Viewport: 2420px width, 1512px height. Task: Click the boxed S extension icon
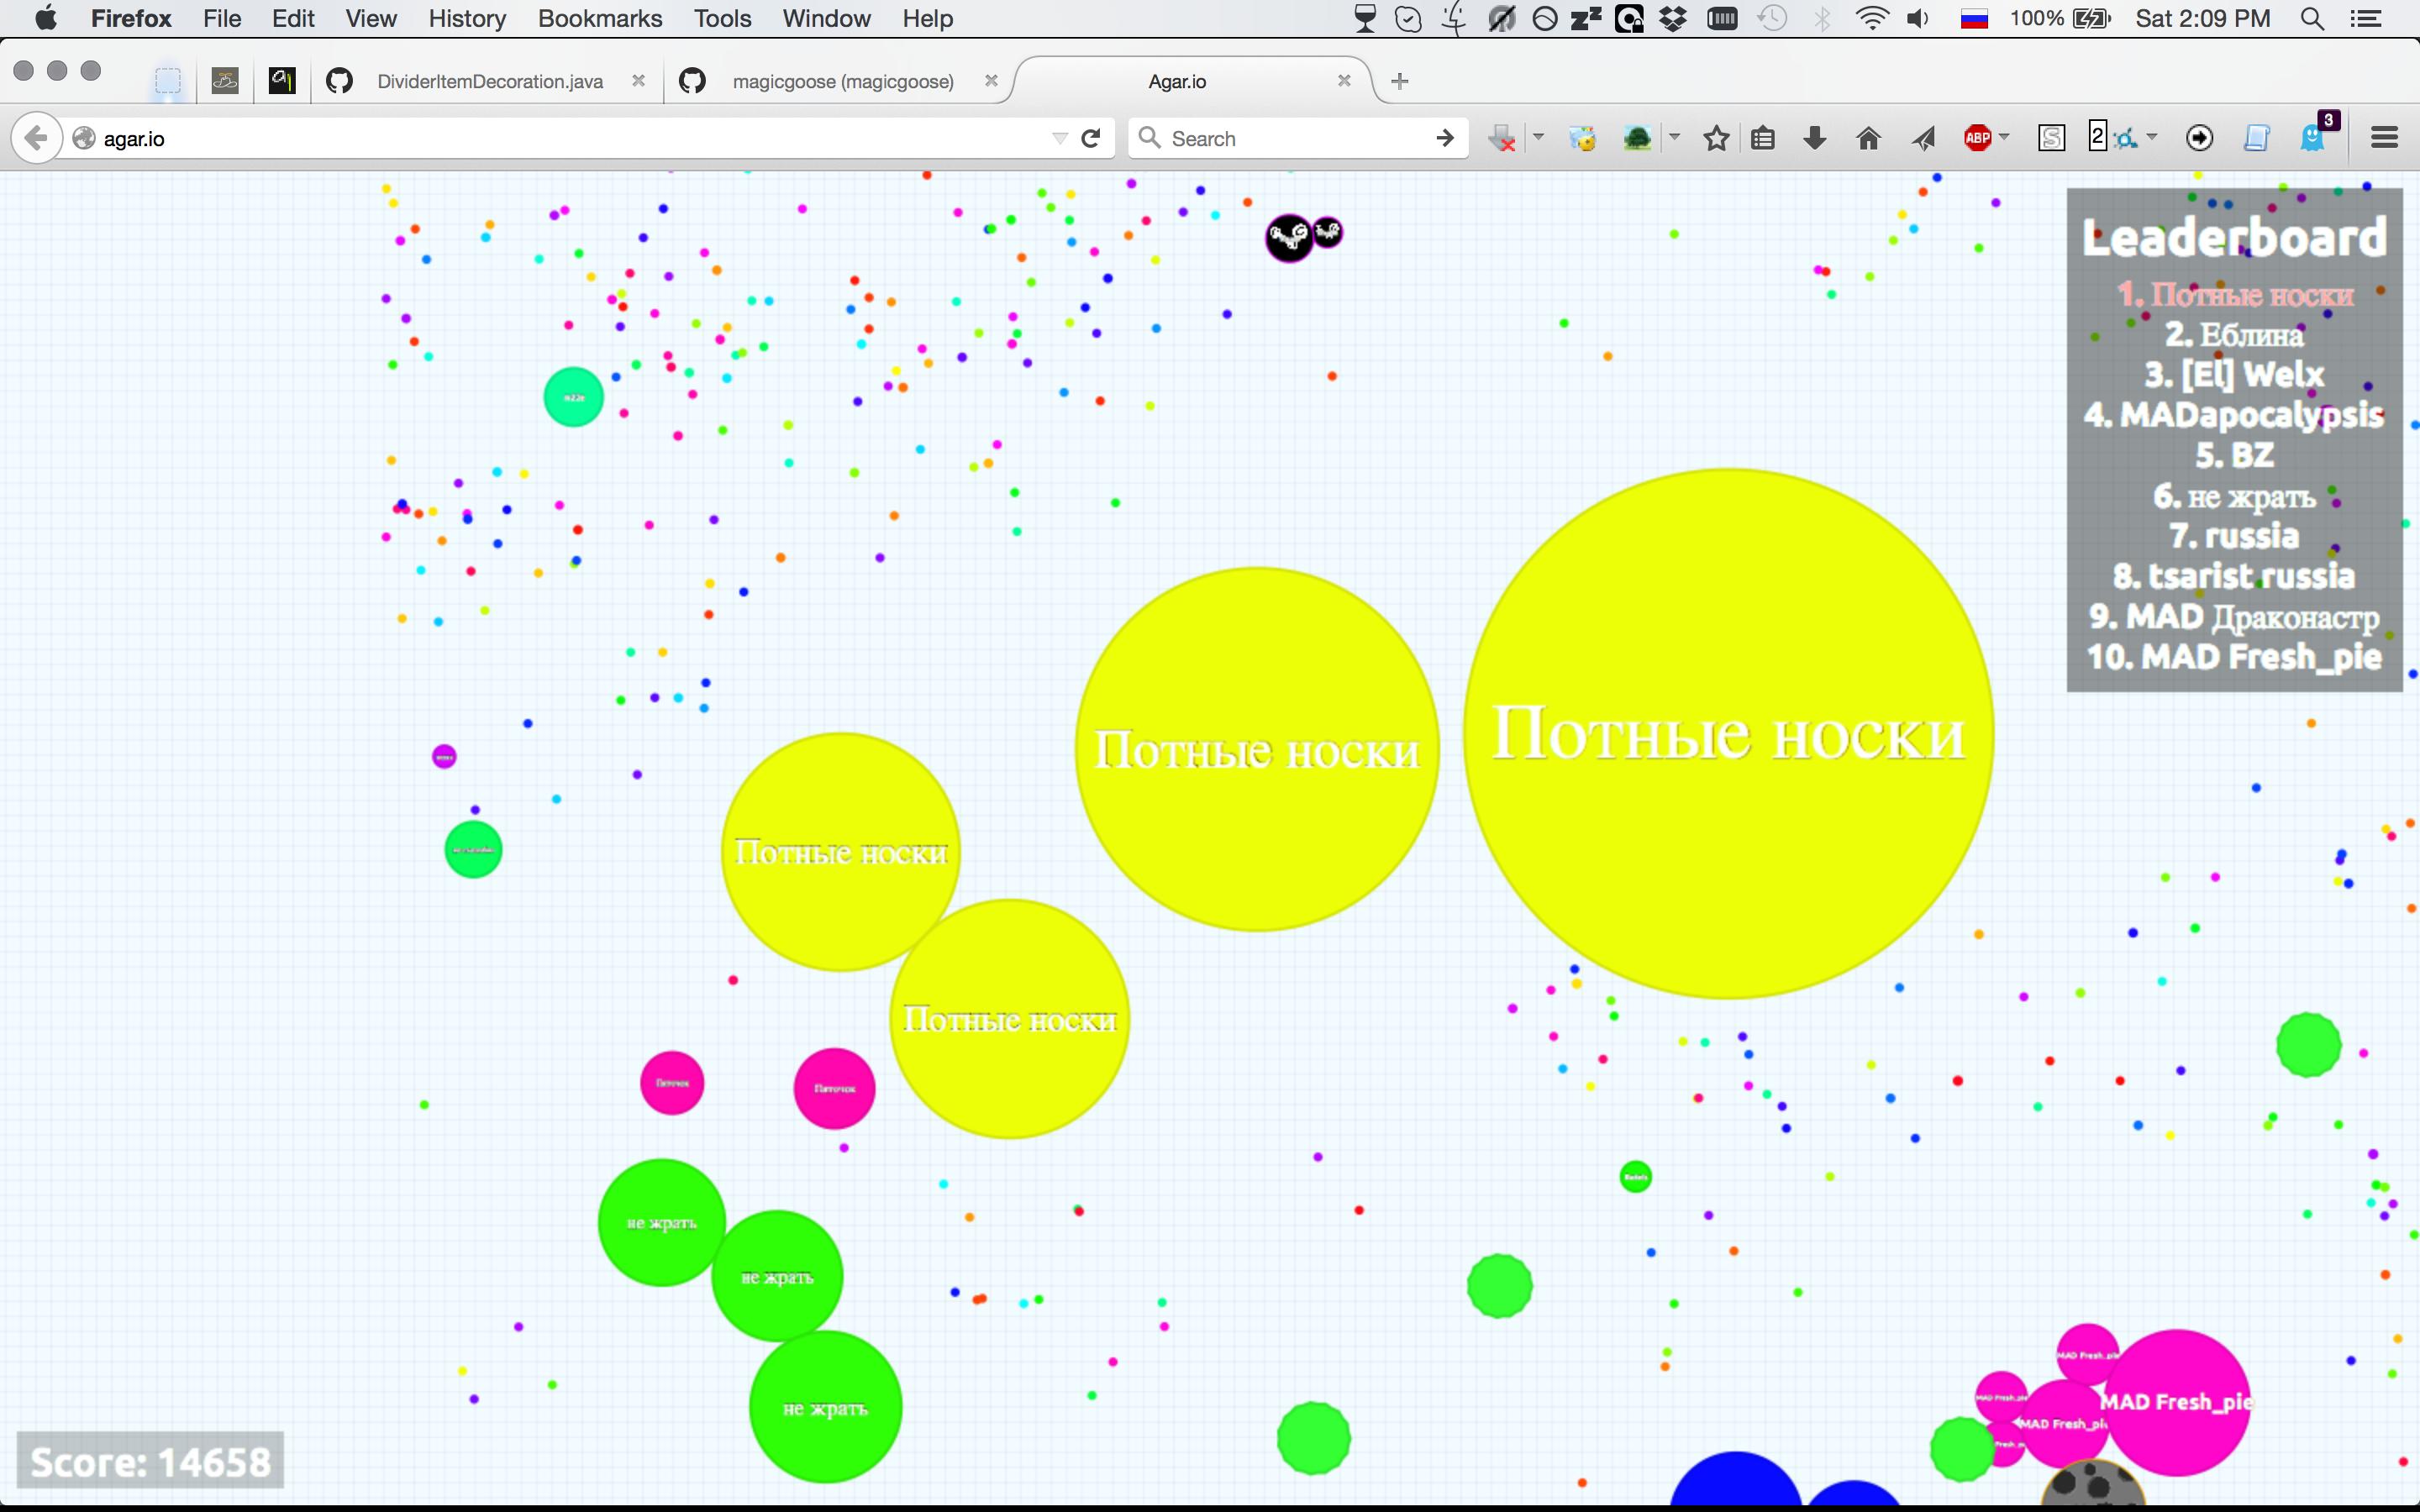click(x=2051, y=138)
